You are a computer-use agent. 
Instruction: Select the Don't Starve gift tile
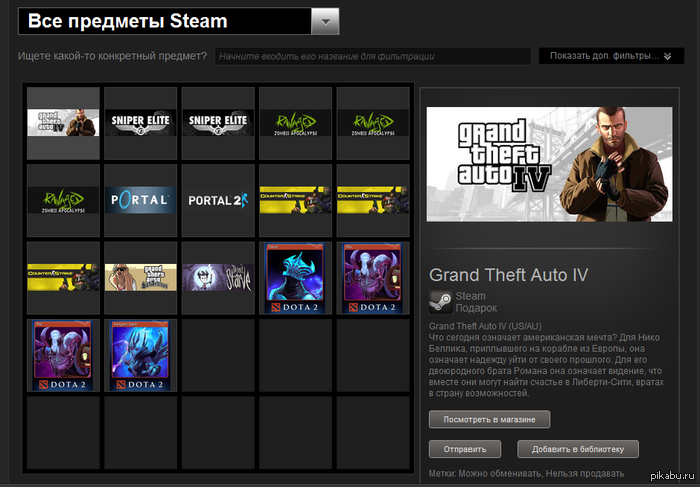pyautogui.click(x=218, y=278)
